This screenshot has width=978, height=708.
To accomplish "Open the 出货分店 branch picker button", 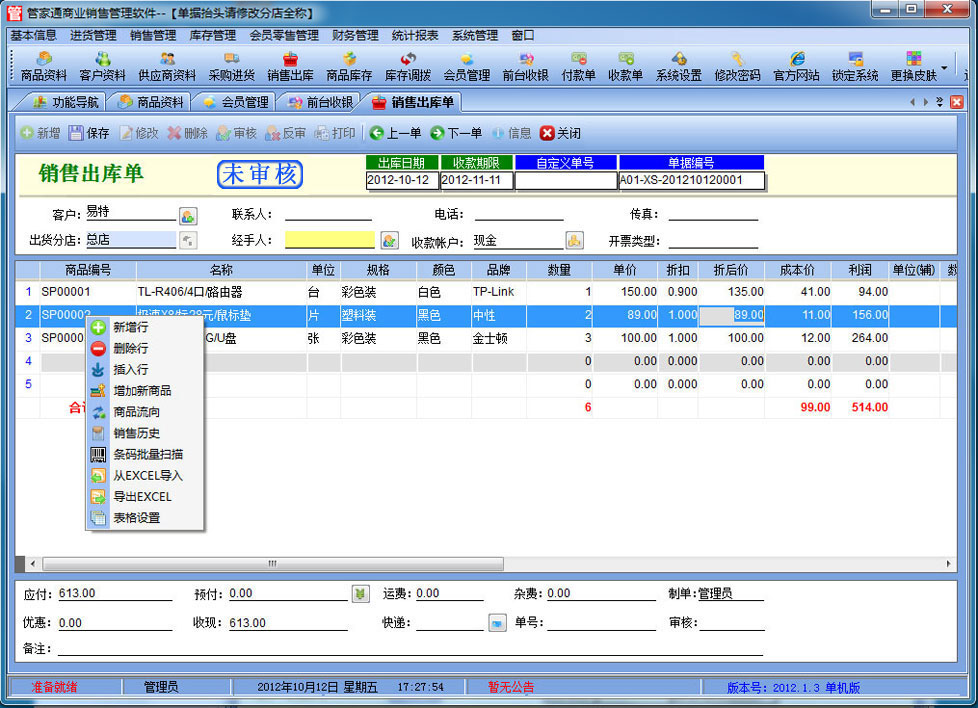I will 188,240.
